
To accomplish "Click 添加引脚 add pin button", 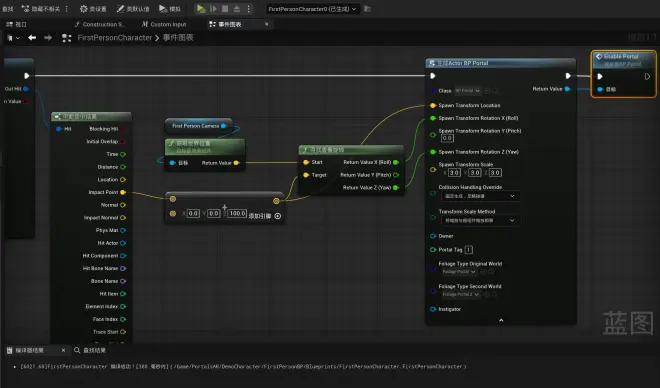I will pos(265,216).
